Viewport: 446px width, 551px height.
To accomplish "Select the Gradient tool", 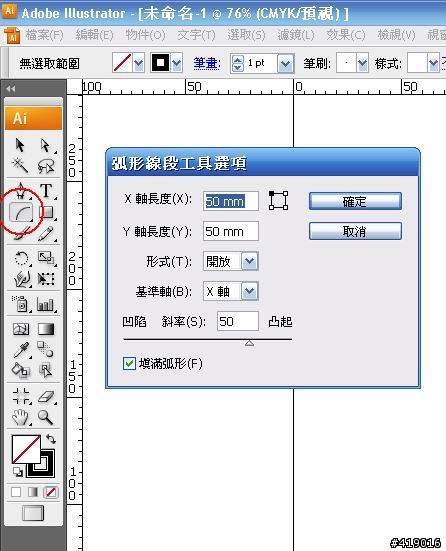I will pos(46,329).
